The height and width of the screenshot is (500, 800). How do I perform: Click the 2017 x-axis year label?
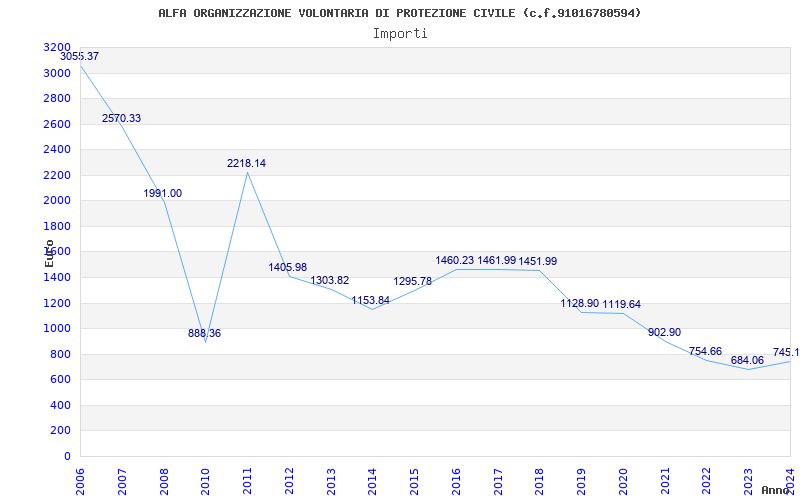(x=498, y=480)
